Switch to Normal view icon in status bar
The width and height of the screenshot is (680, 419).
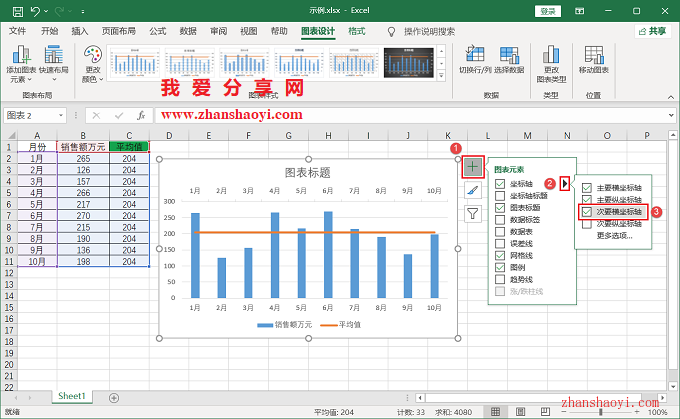tap(495, 412)
